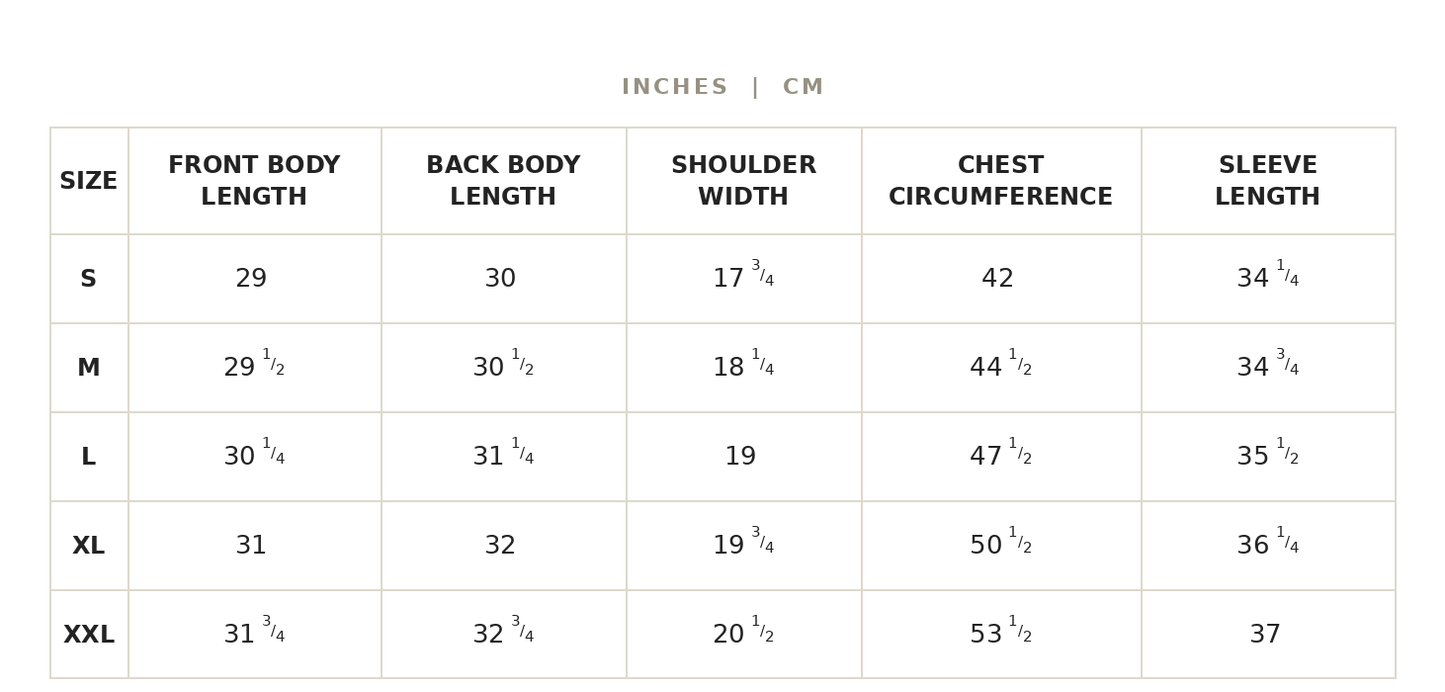Switch units to CM
The height and width of the screenshot is (692, 1445).
[x=803, y=88]
